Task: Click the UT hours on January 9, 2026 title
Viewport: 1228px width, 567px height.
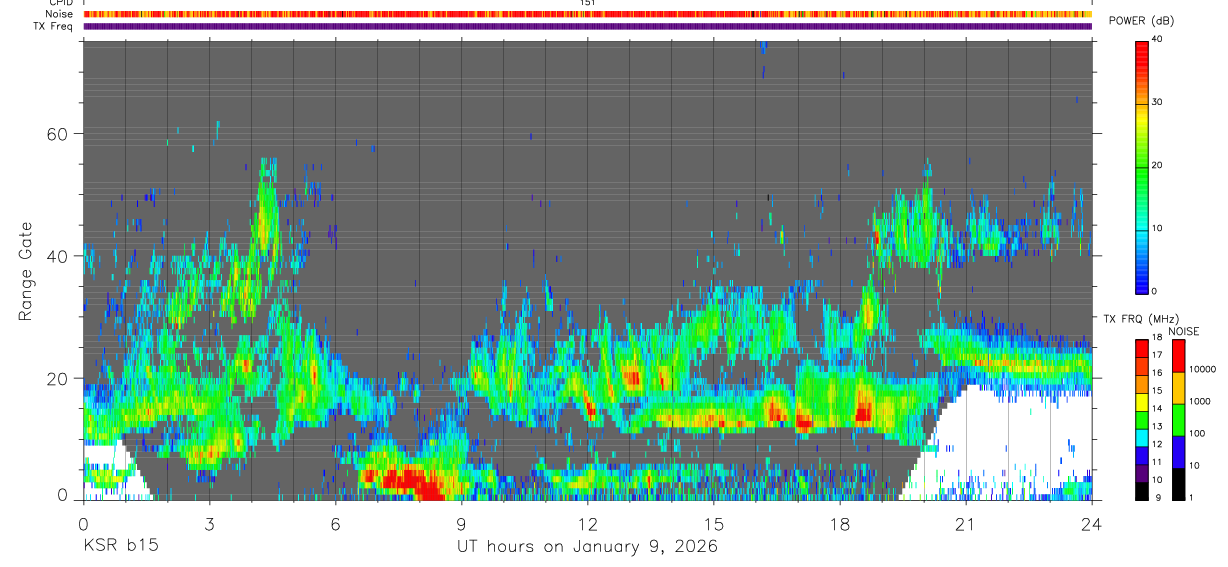Action: click(587, 546)
